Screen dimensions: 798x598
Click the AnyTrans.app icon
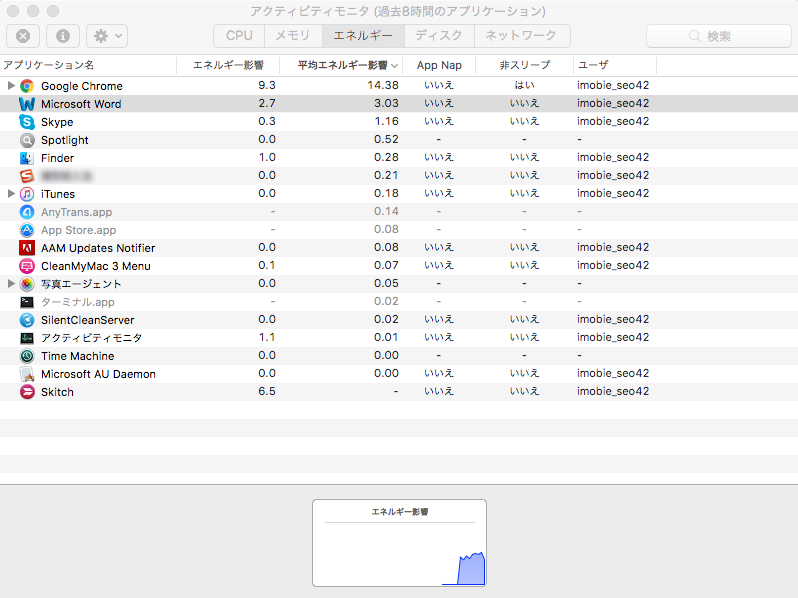[27, 212]
